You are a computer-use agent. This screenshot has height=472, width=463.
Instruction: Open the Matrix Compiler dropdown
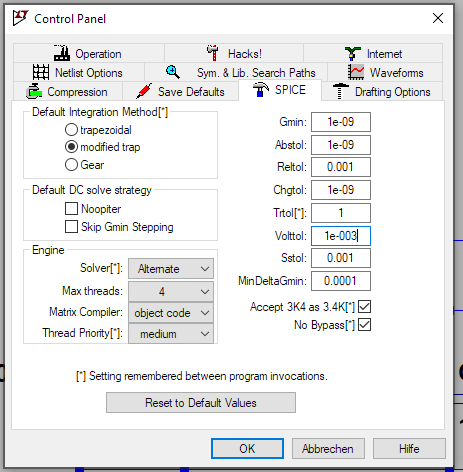click(x=171, y=313)
